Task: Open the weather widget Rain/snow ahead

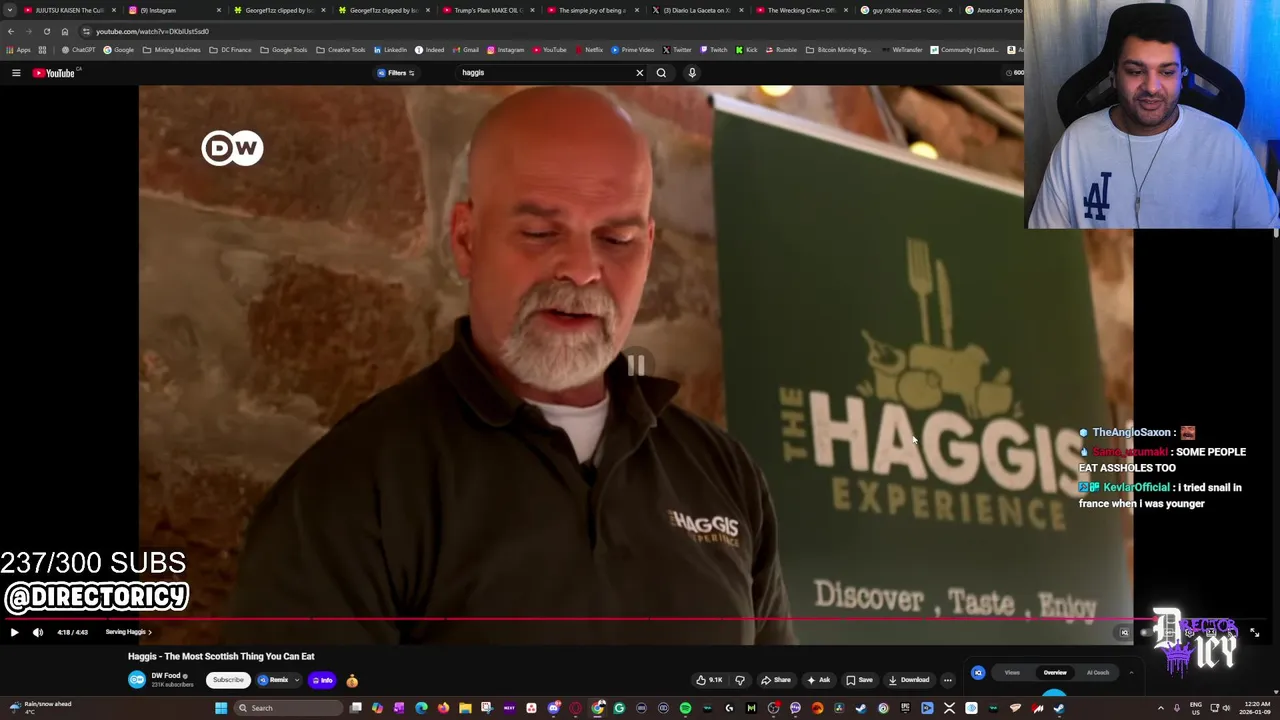Action: pos(40,707)
